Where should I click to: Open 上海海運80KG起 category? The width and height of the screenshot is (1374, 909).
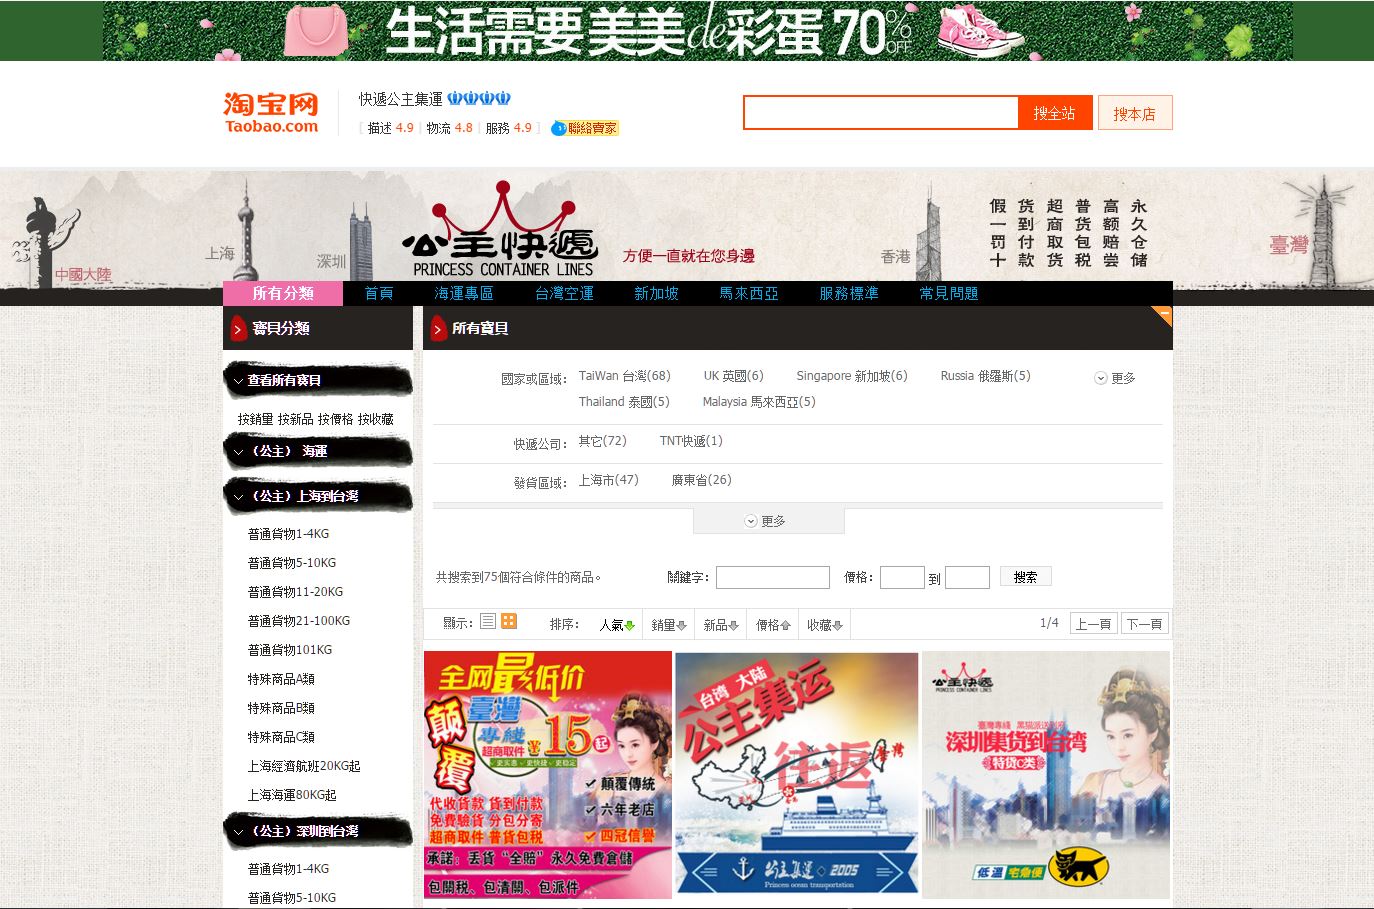[x=292, y=795]
